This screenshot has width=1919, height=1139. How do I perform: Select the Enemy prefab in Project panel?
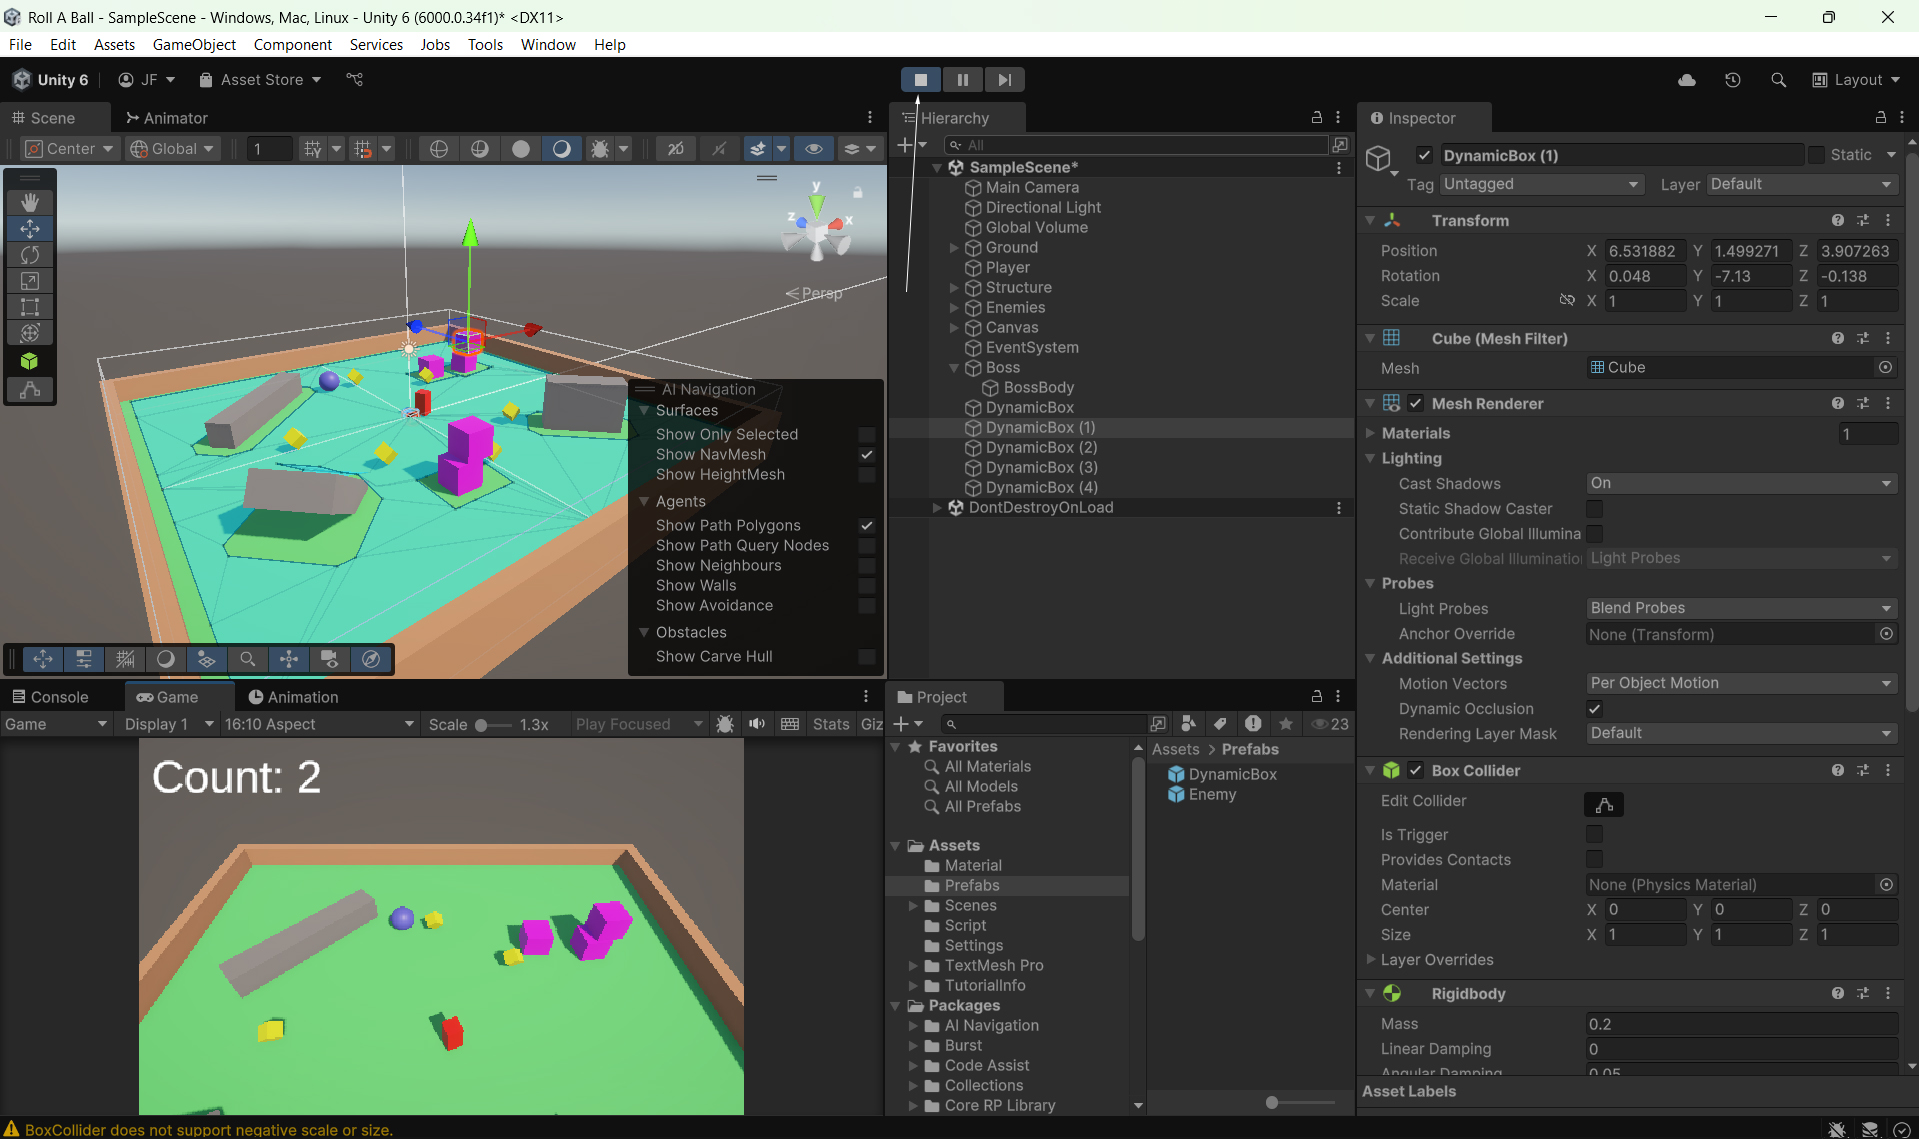(1212, 795)
